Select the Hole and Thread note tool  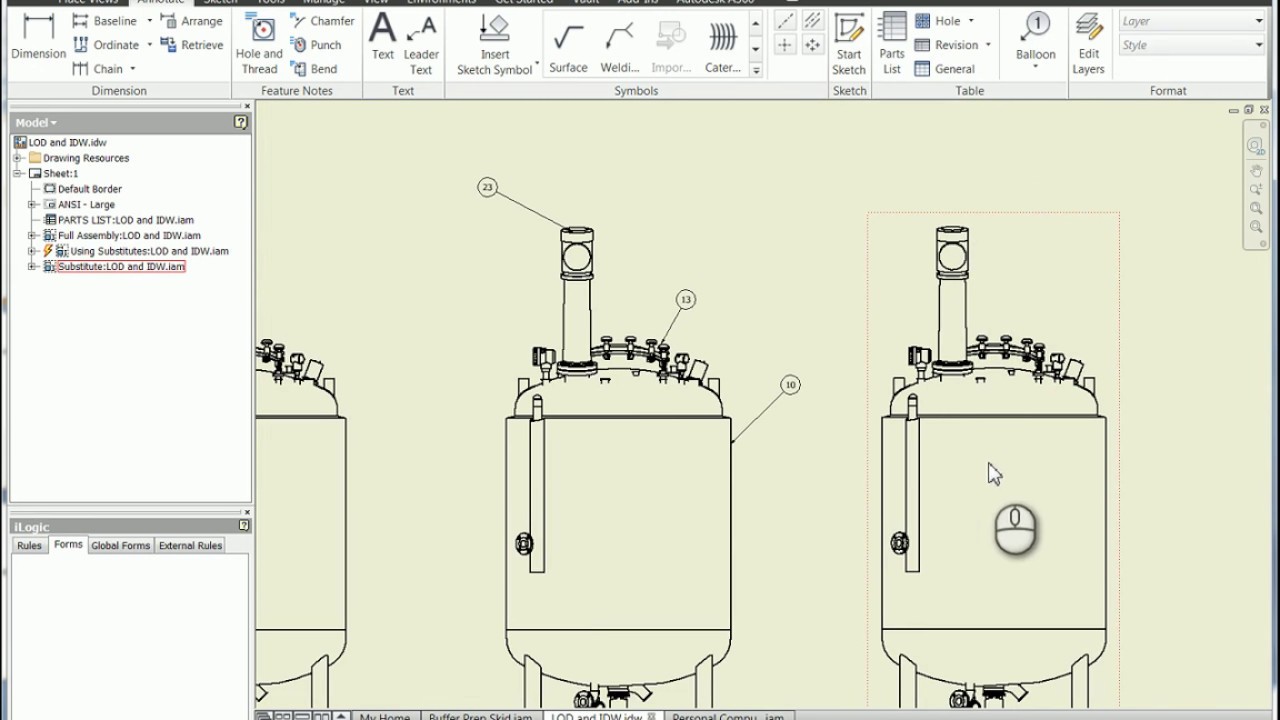click(x=259, y=44)
